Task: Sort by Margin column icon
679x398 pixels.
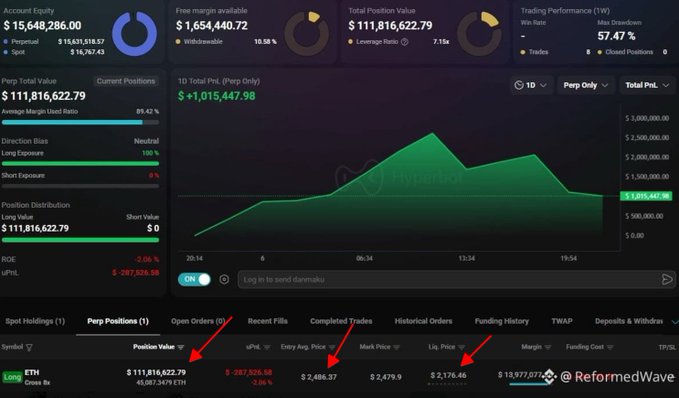Action: tap(548, 347)
